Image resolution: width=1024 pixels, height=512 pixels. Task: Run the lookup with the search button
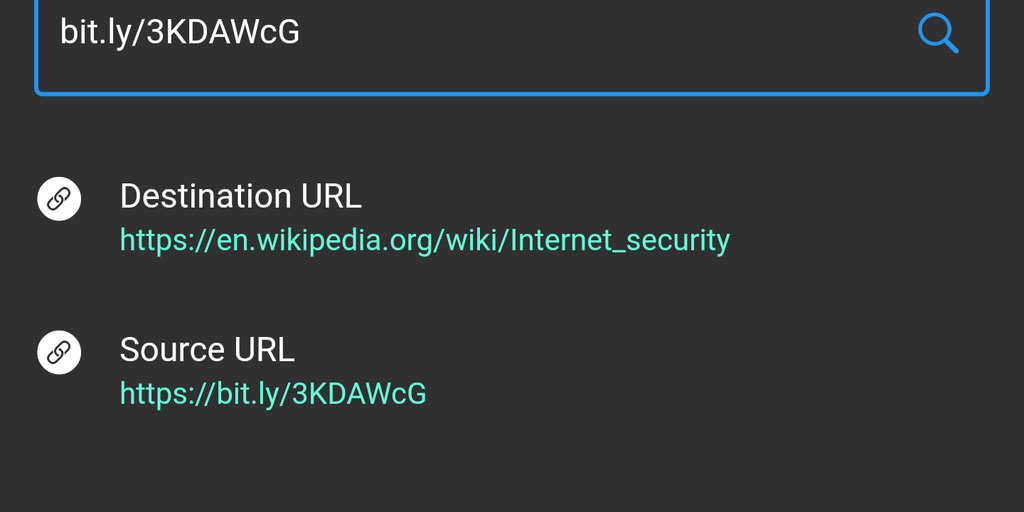point(938,34)
